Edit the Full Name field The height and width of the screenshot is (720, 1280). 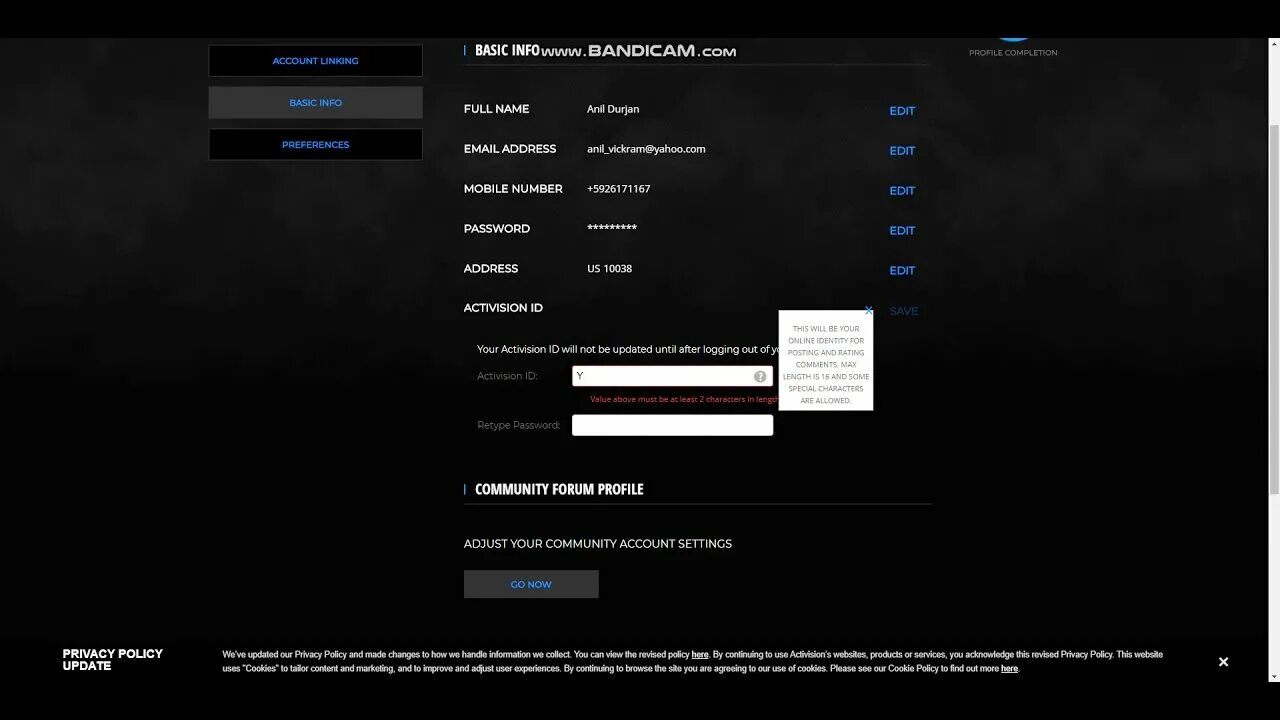[902, 111]
